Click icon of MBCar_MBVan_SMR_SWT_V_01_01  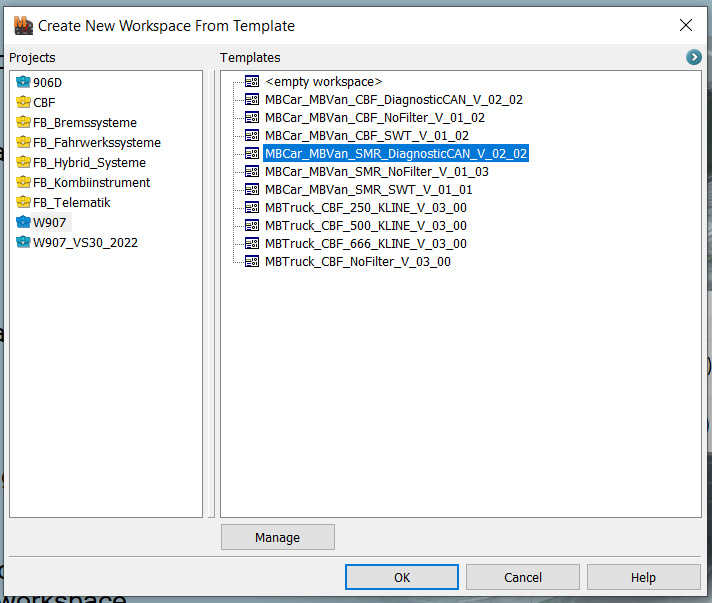click(x=252, y=189)
